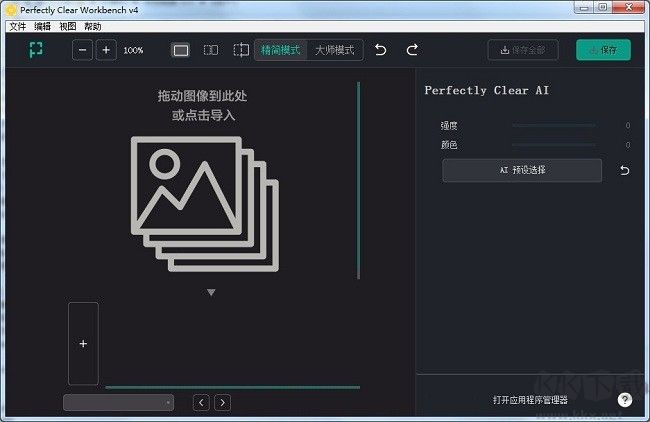Open help via the question mark icon
This screenshot has height=422, width=650.
click(x=625, y=400)
